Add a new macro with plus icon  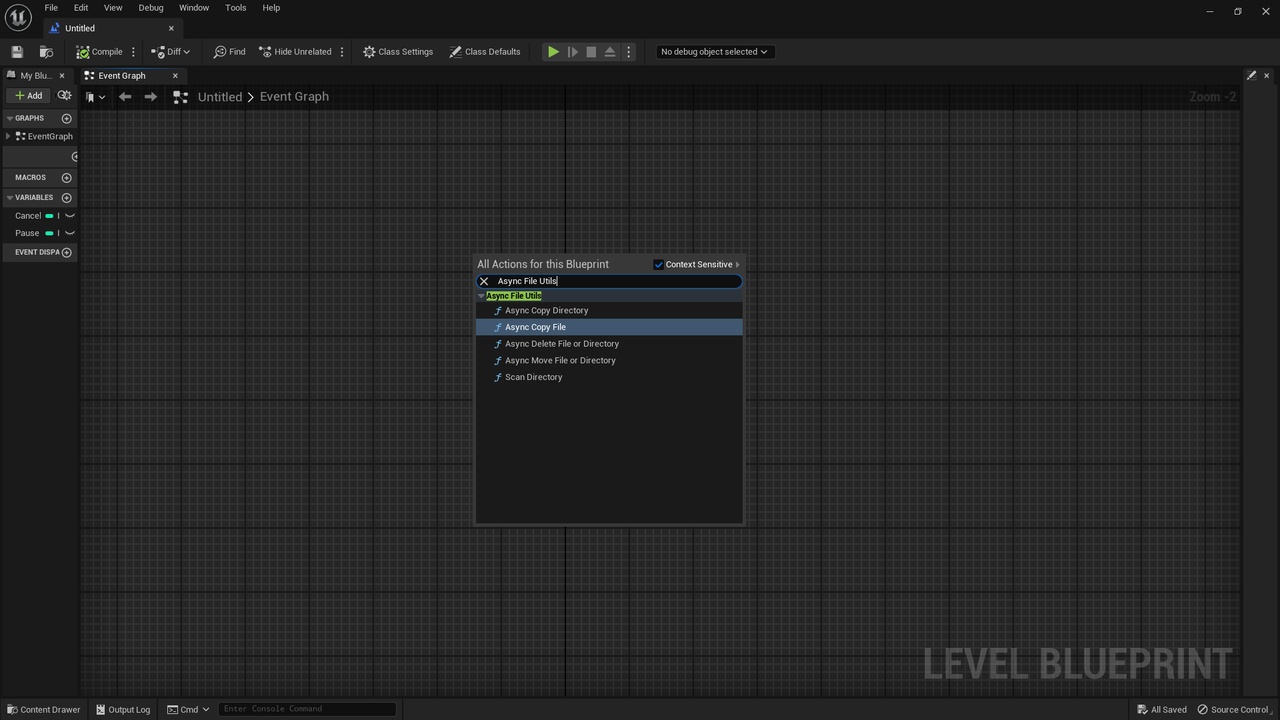coord(67,177)
